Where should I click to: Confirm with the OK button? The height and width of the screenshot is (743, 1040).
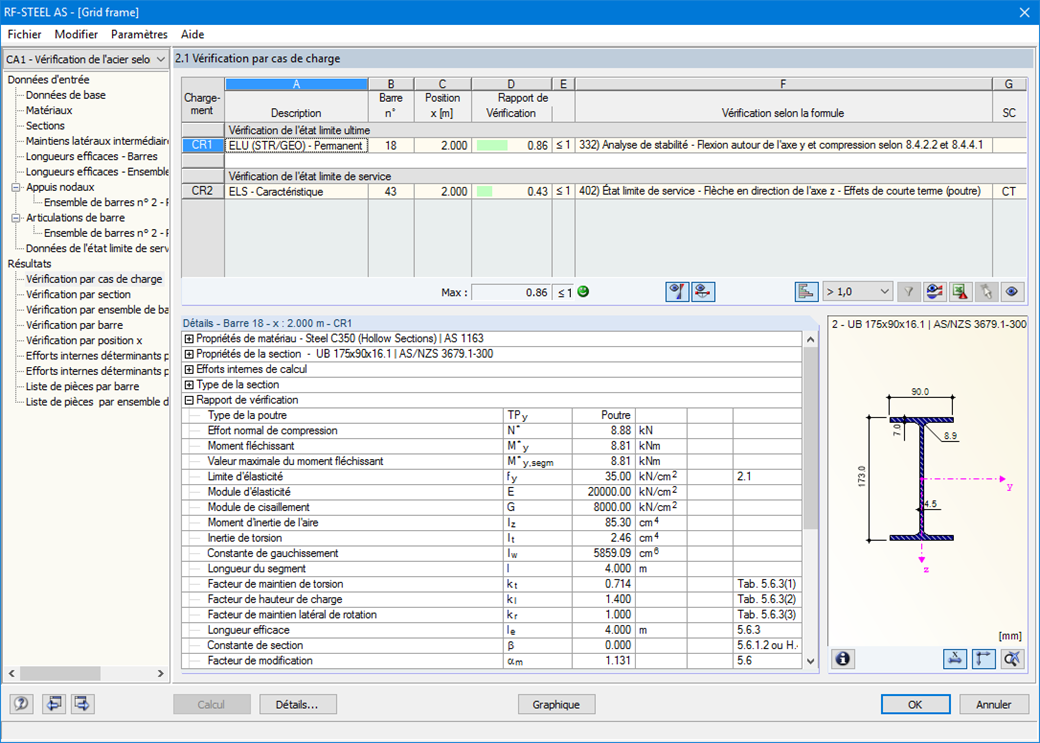coord(915,705)
